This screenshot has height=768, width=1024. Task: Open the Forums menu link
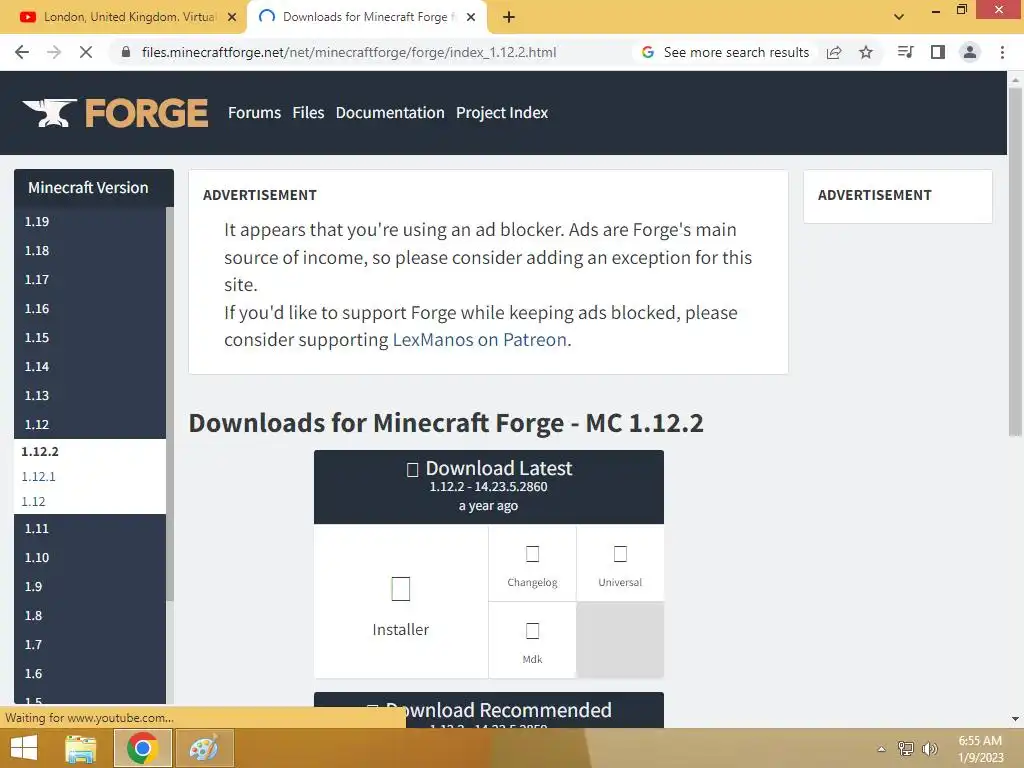[x=254, y=113]
